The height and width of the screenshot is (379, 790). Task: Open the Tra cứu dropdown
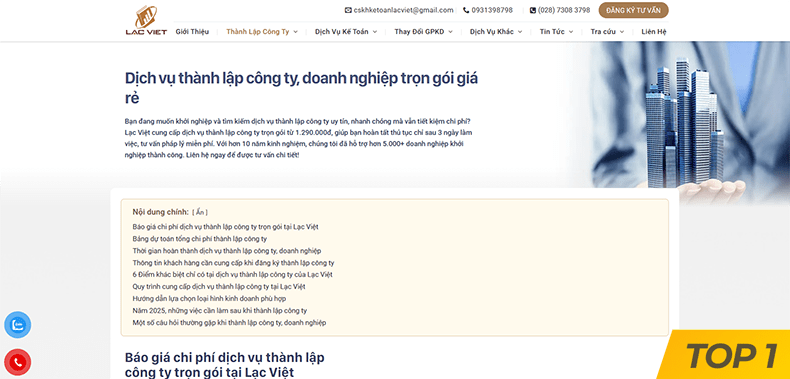point(607,31)
